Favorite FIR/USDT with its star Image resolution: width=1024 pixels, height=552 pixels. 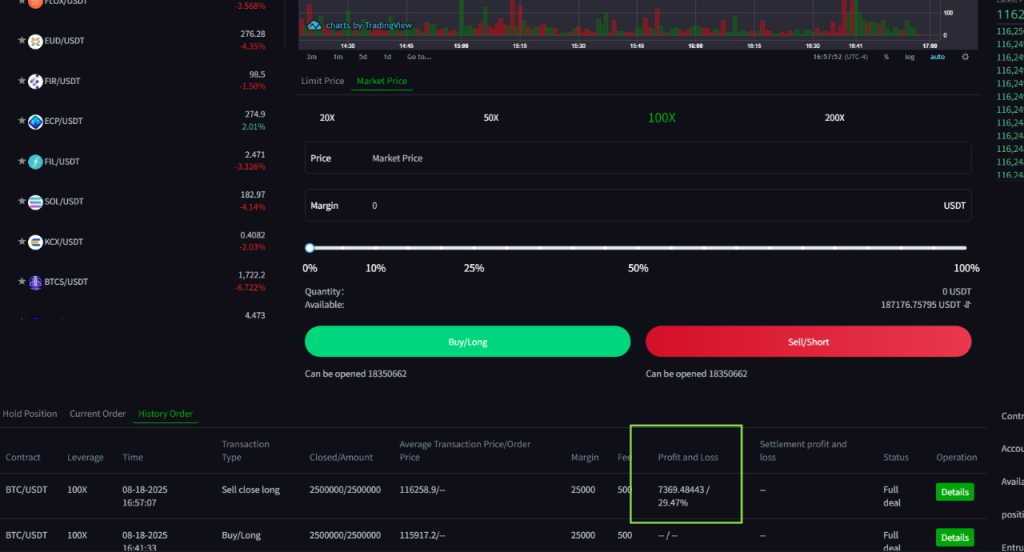22,81
